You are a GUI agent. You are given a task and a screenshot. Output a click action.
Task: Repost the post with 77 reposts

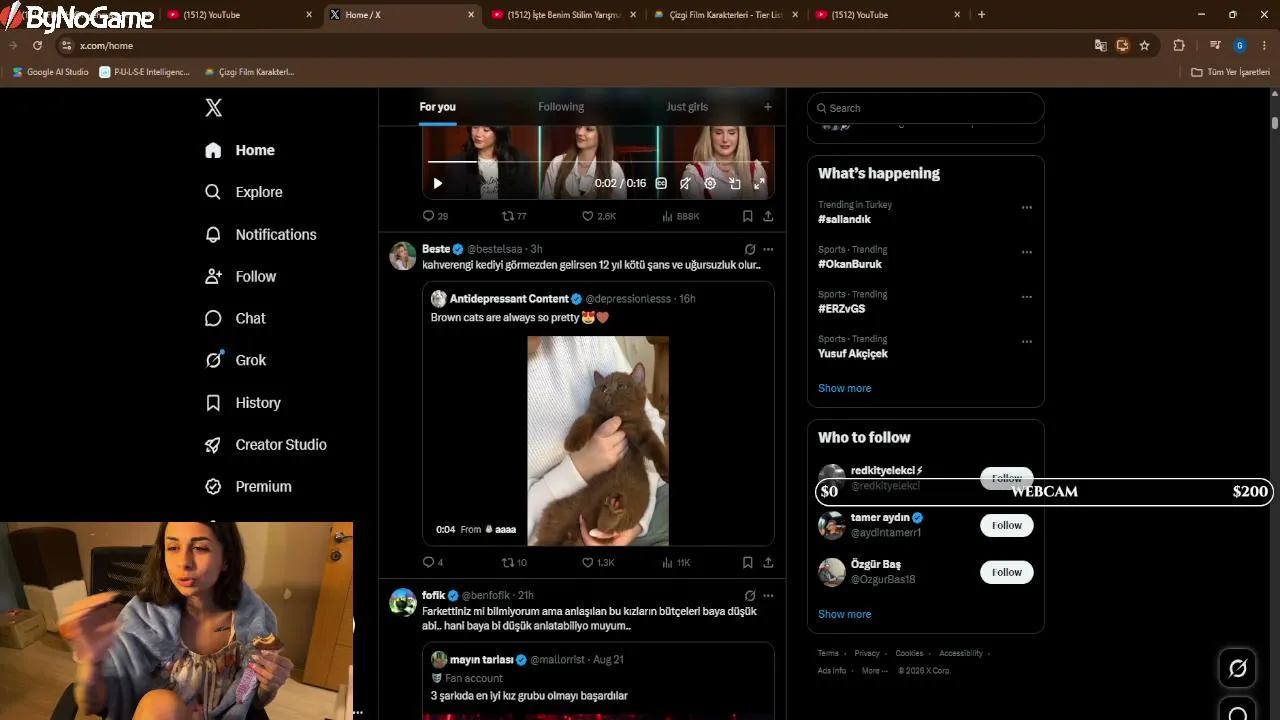click(x=514, y=216)
